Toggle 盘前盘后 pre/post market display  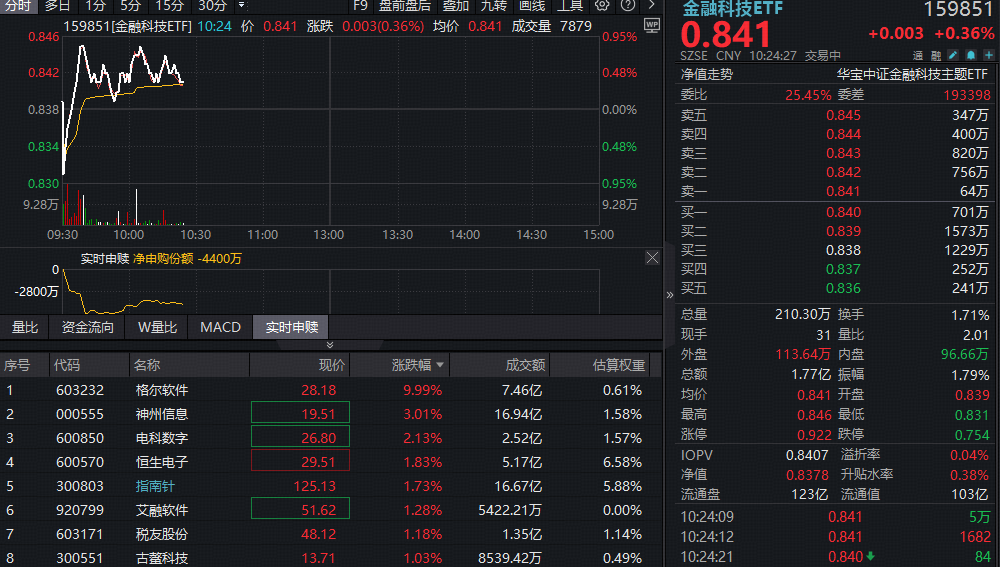[x=405, y=5]
